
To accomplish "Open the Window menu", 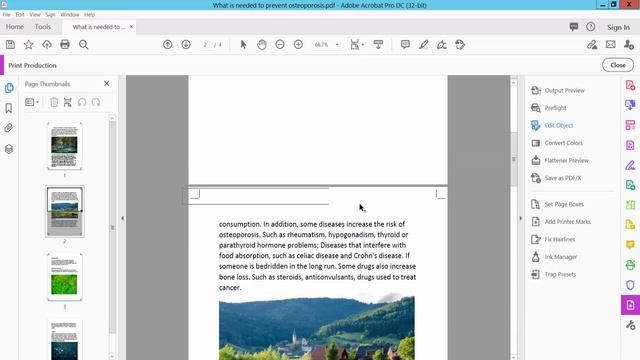I will coord(70,14).
